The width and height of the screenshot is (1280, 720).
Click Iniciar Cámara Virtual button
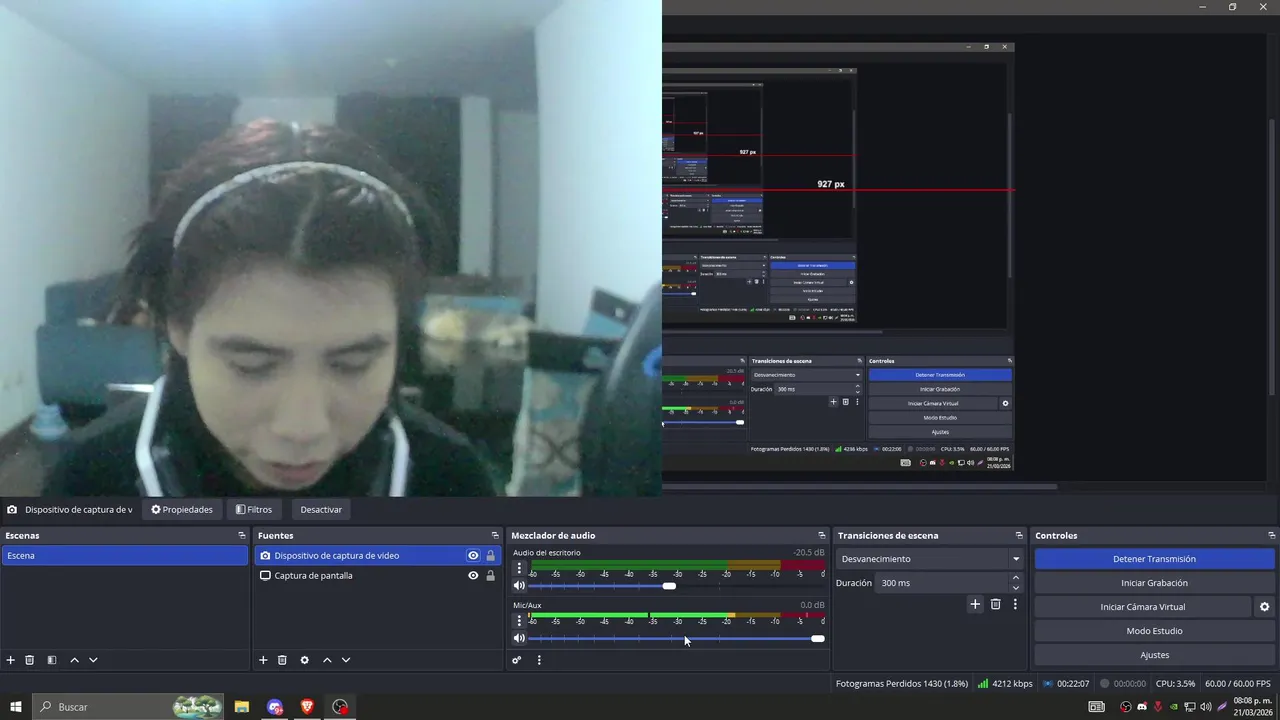1142,607
